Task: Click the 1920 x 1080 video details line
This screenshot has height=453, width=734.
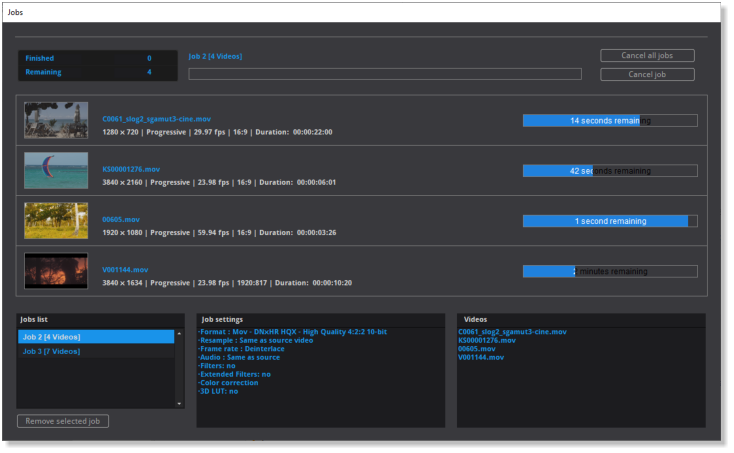Action: point(219,232)
